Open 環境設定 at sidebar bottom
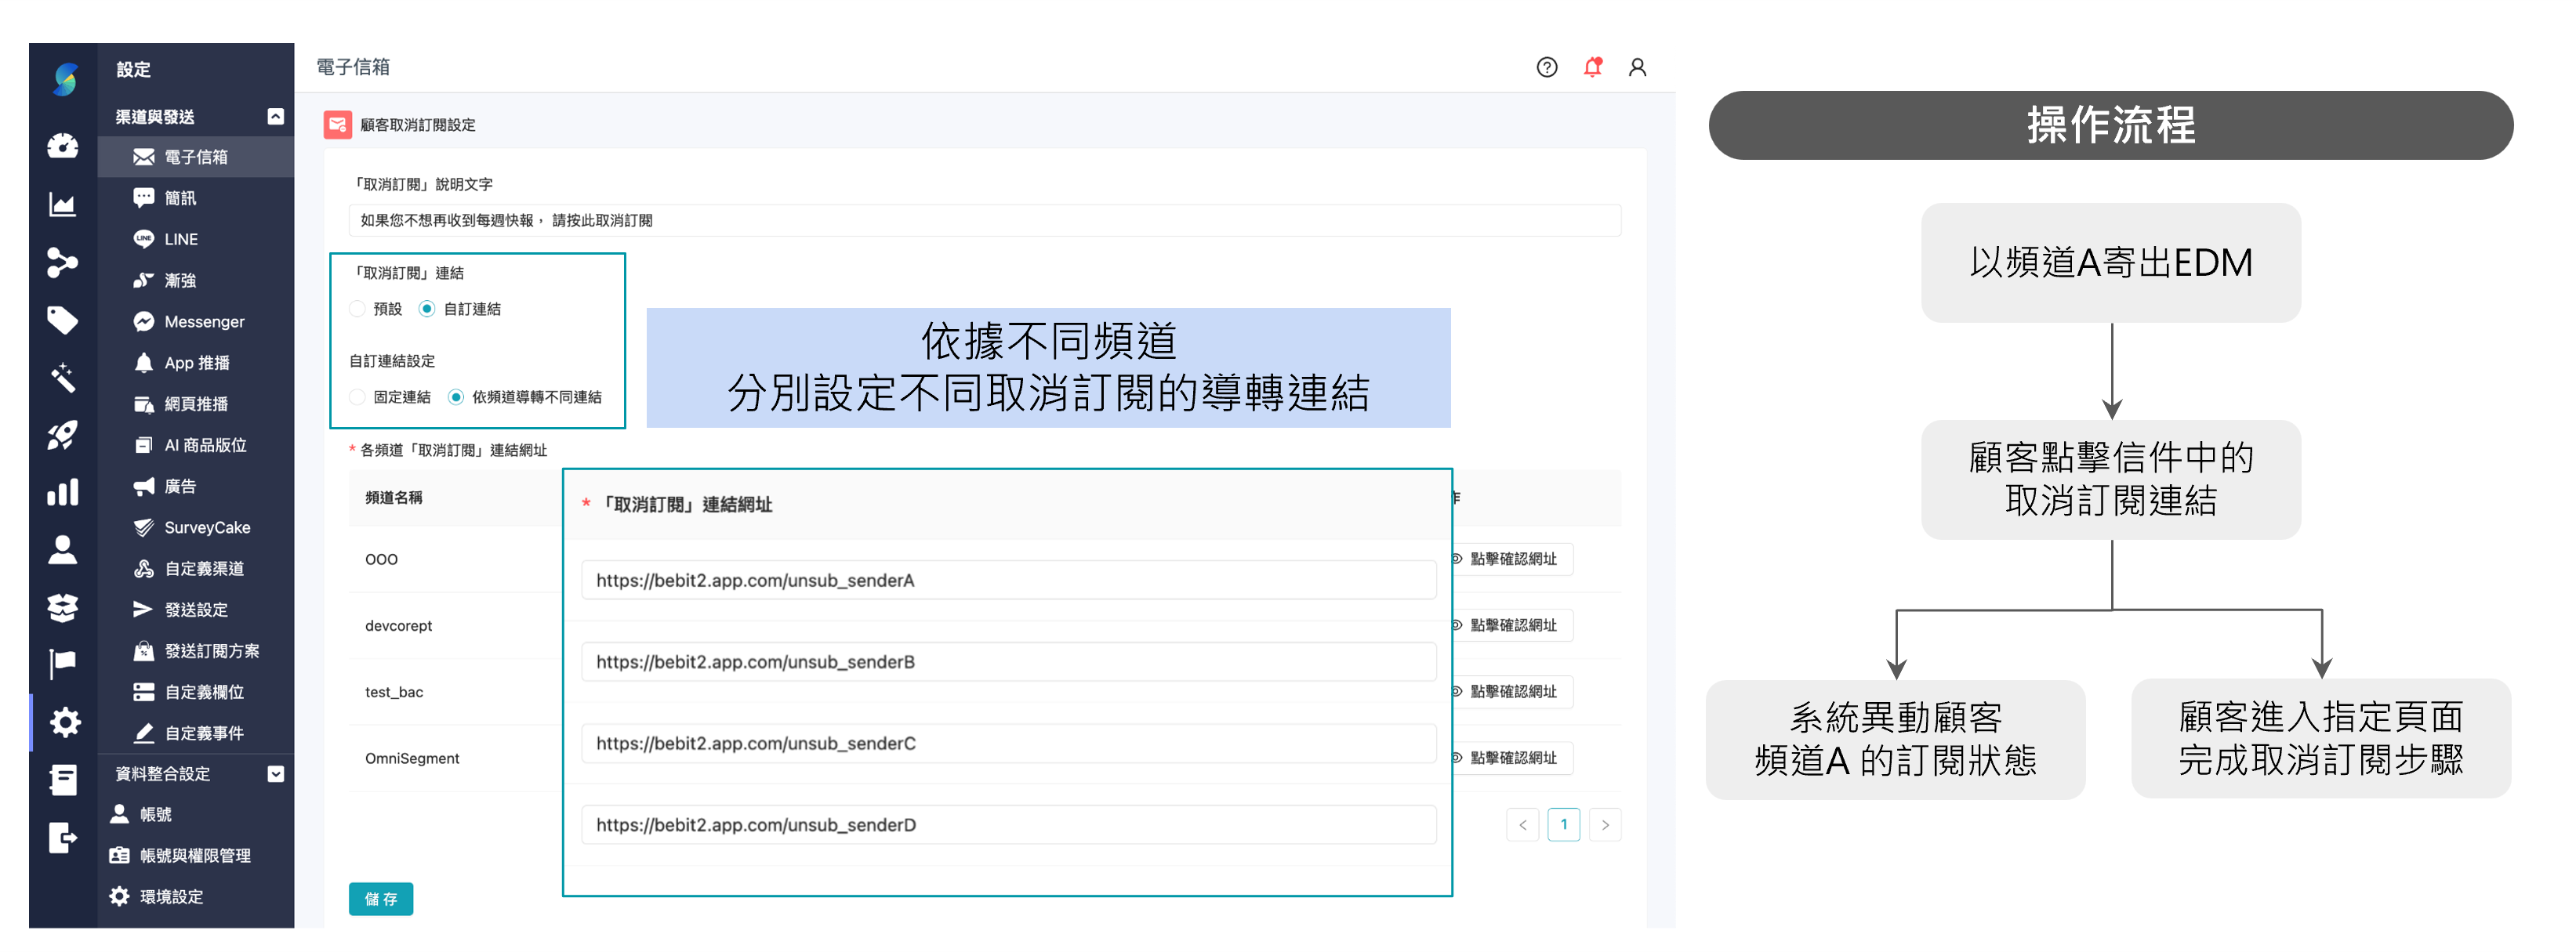Viewport: 2576px width, 952px height. (170, 896)
